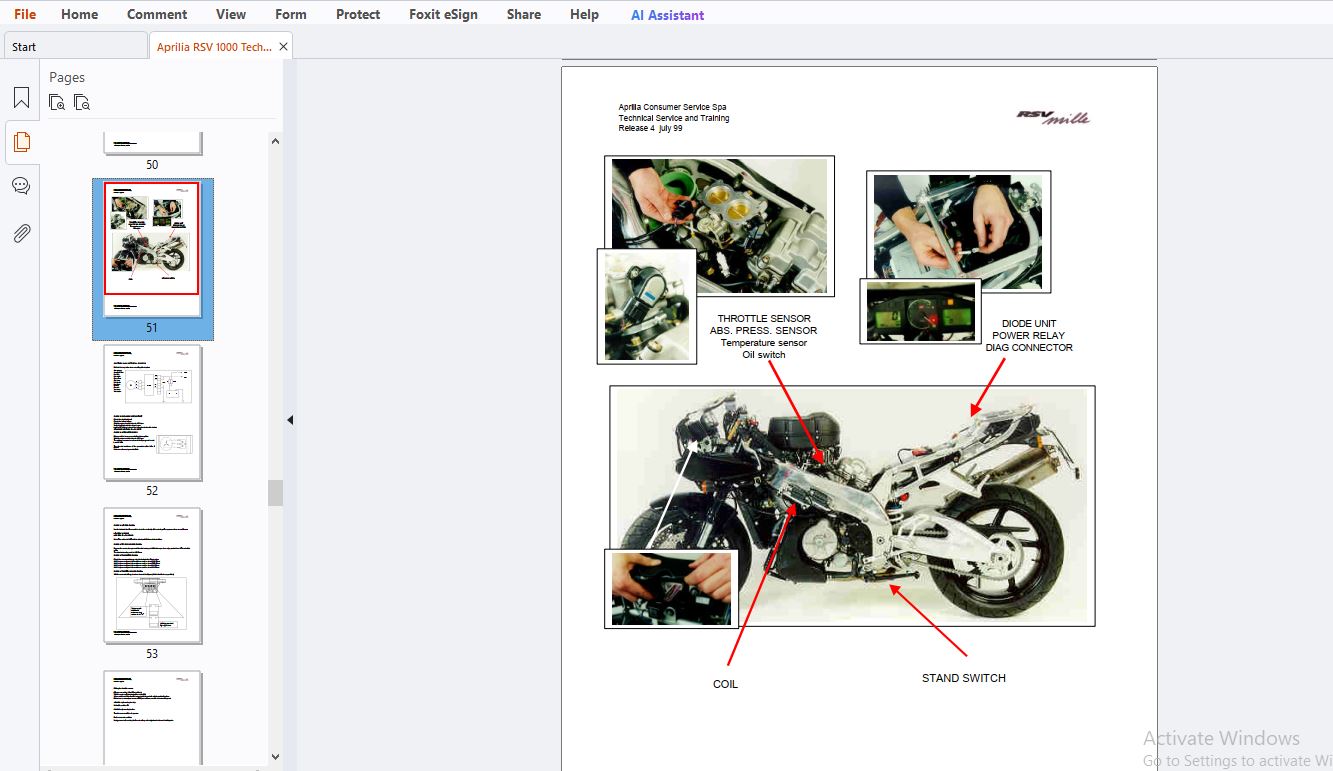The height and width of the screenshot is (771, 1333).
Task: Click the large motorcycle photo on the page
Action: pos(852,506)
